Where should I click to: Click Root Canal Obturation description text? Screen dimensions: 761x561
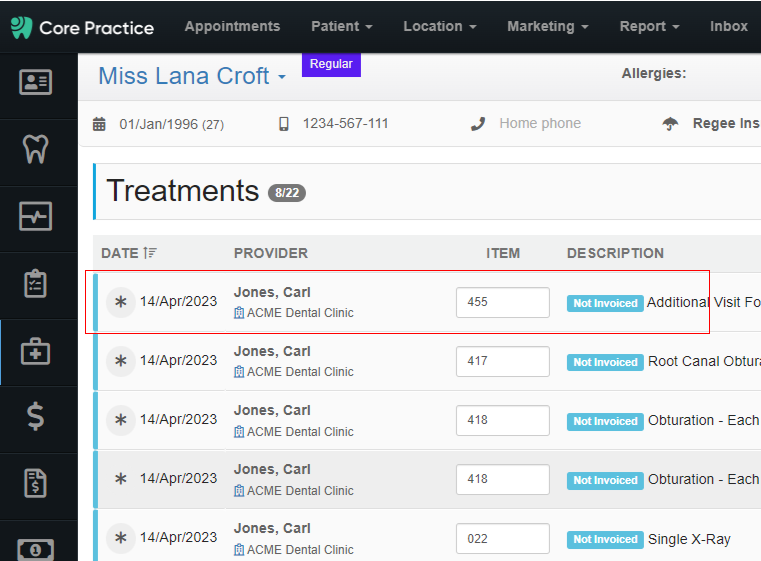[x=704, y=362]
